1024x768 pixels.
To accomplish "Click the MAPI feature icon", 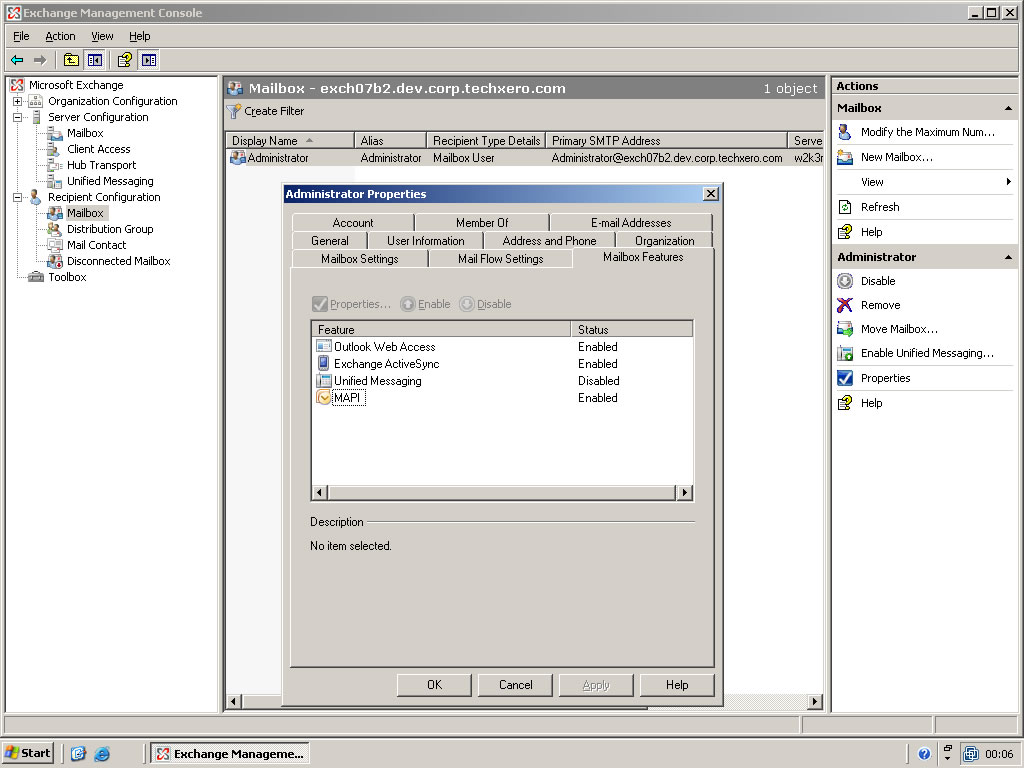I will tap(323, 398).
